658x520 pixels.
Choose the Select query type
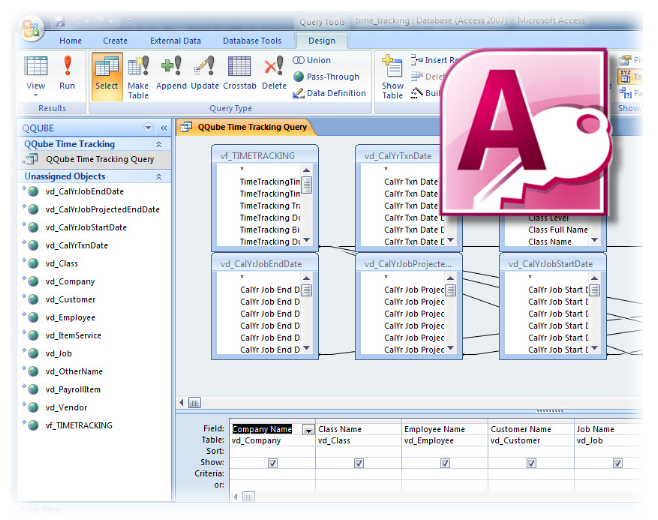pos(107,76)
